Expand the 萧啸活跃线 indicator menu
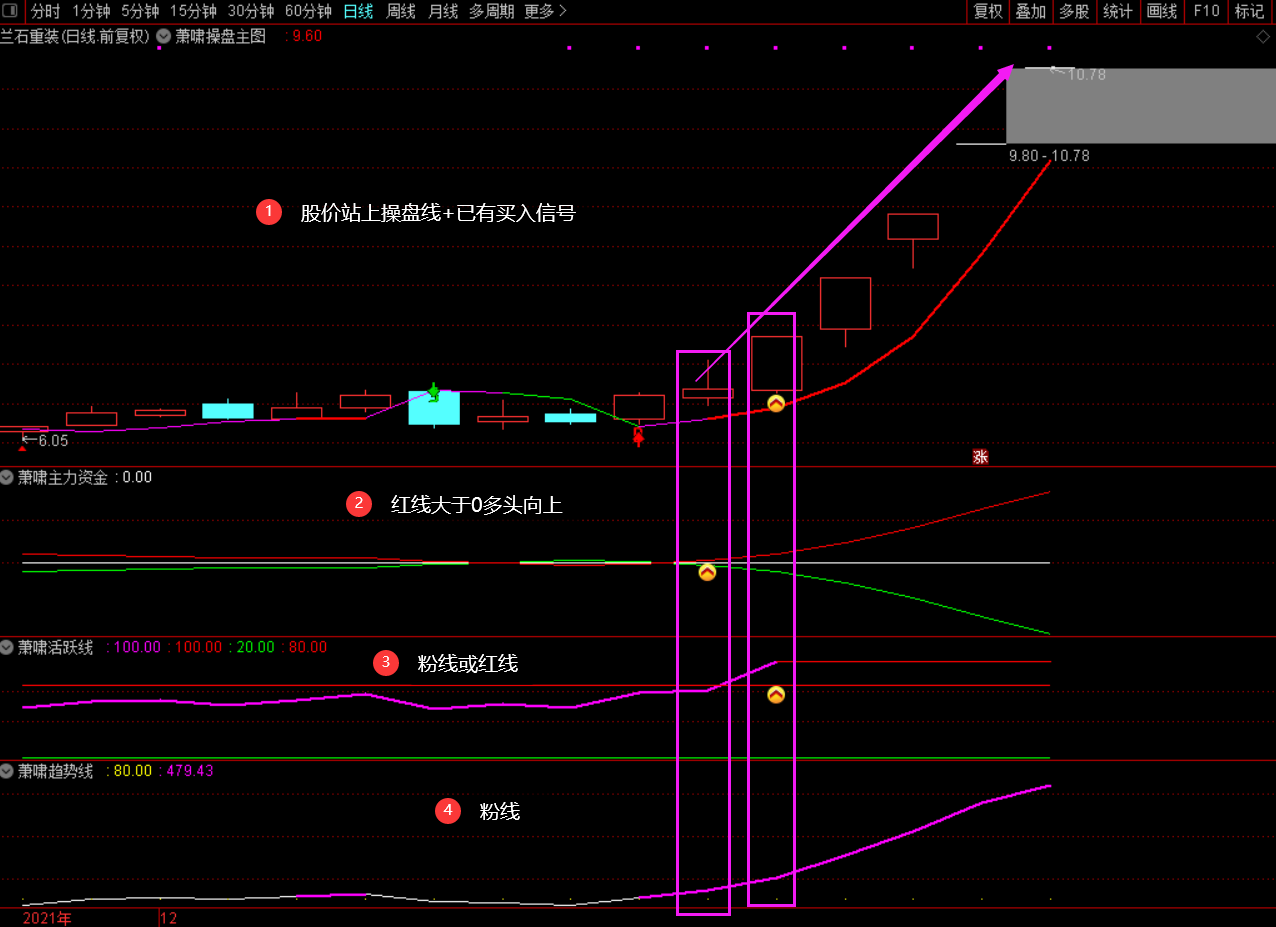1276x927 pixels. tap(8, 647)
